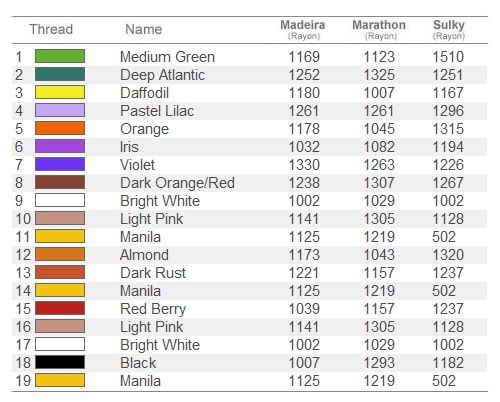The height and width of the screenshot is (402, 500).
Task: Click the Marathon (Rayon) column header
Action: click(x=379, y=29)
